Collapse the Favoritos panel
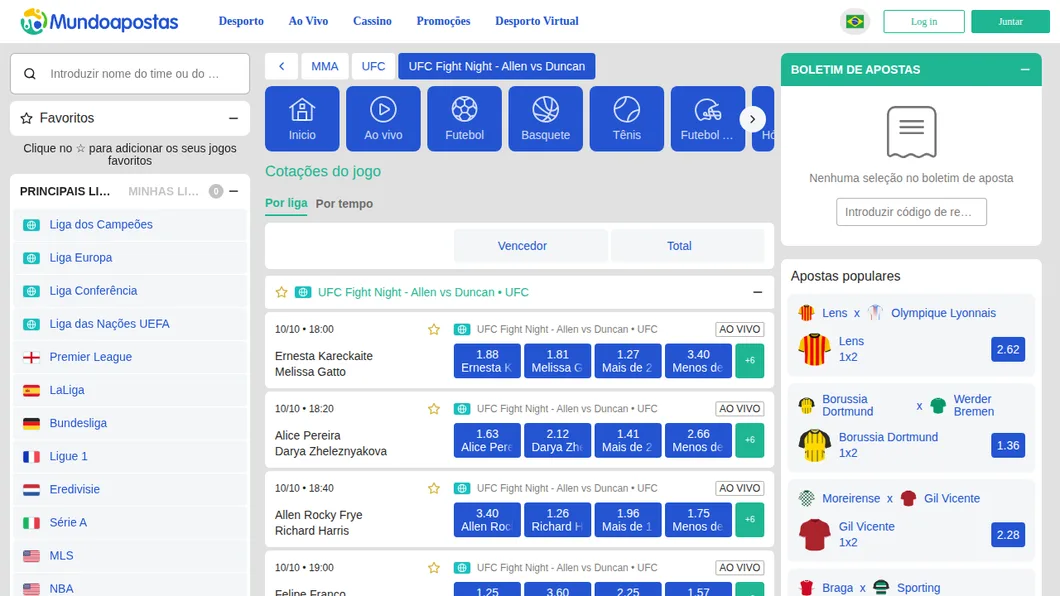The width and height of the screenshot is (1060, 596). tap(233, 118)
